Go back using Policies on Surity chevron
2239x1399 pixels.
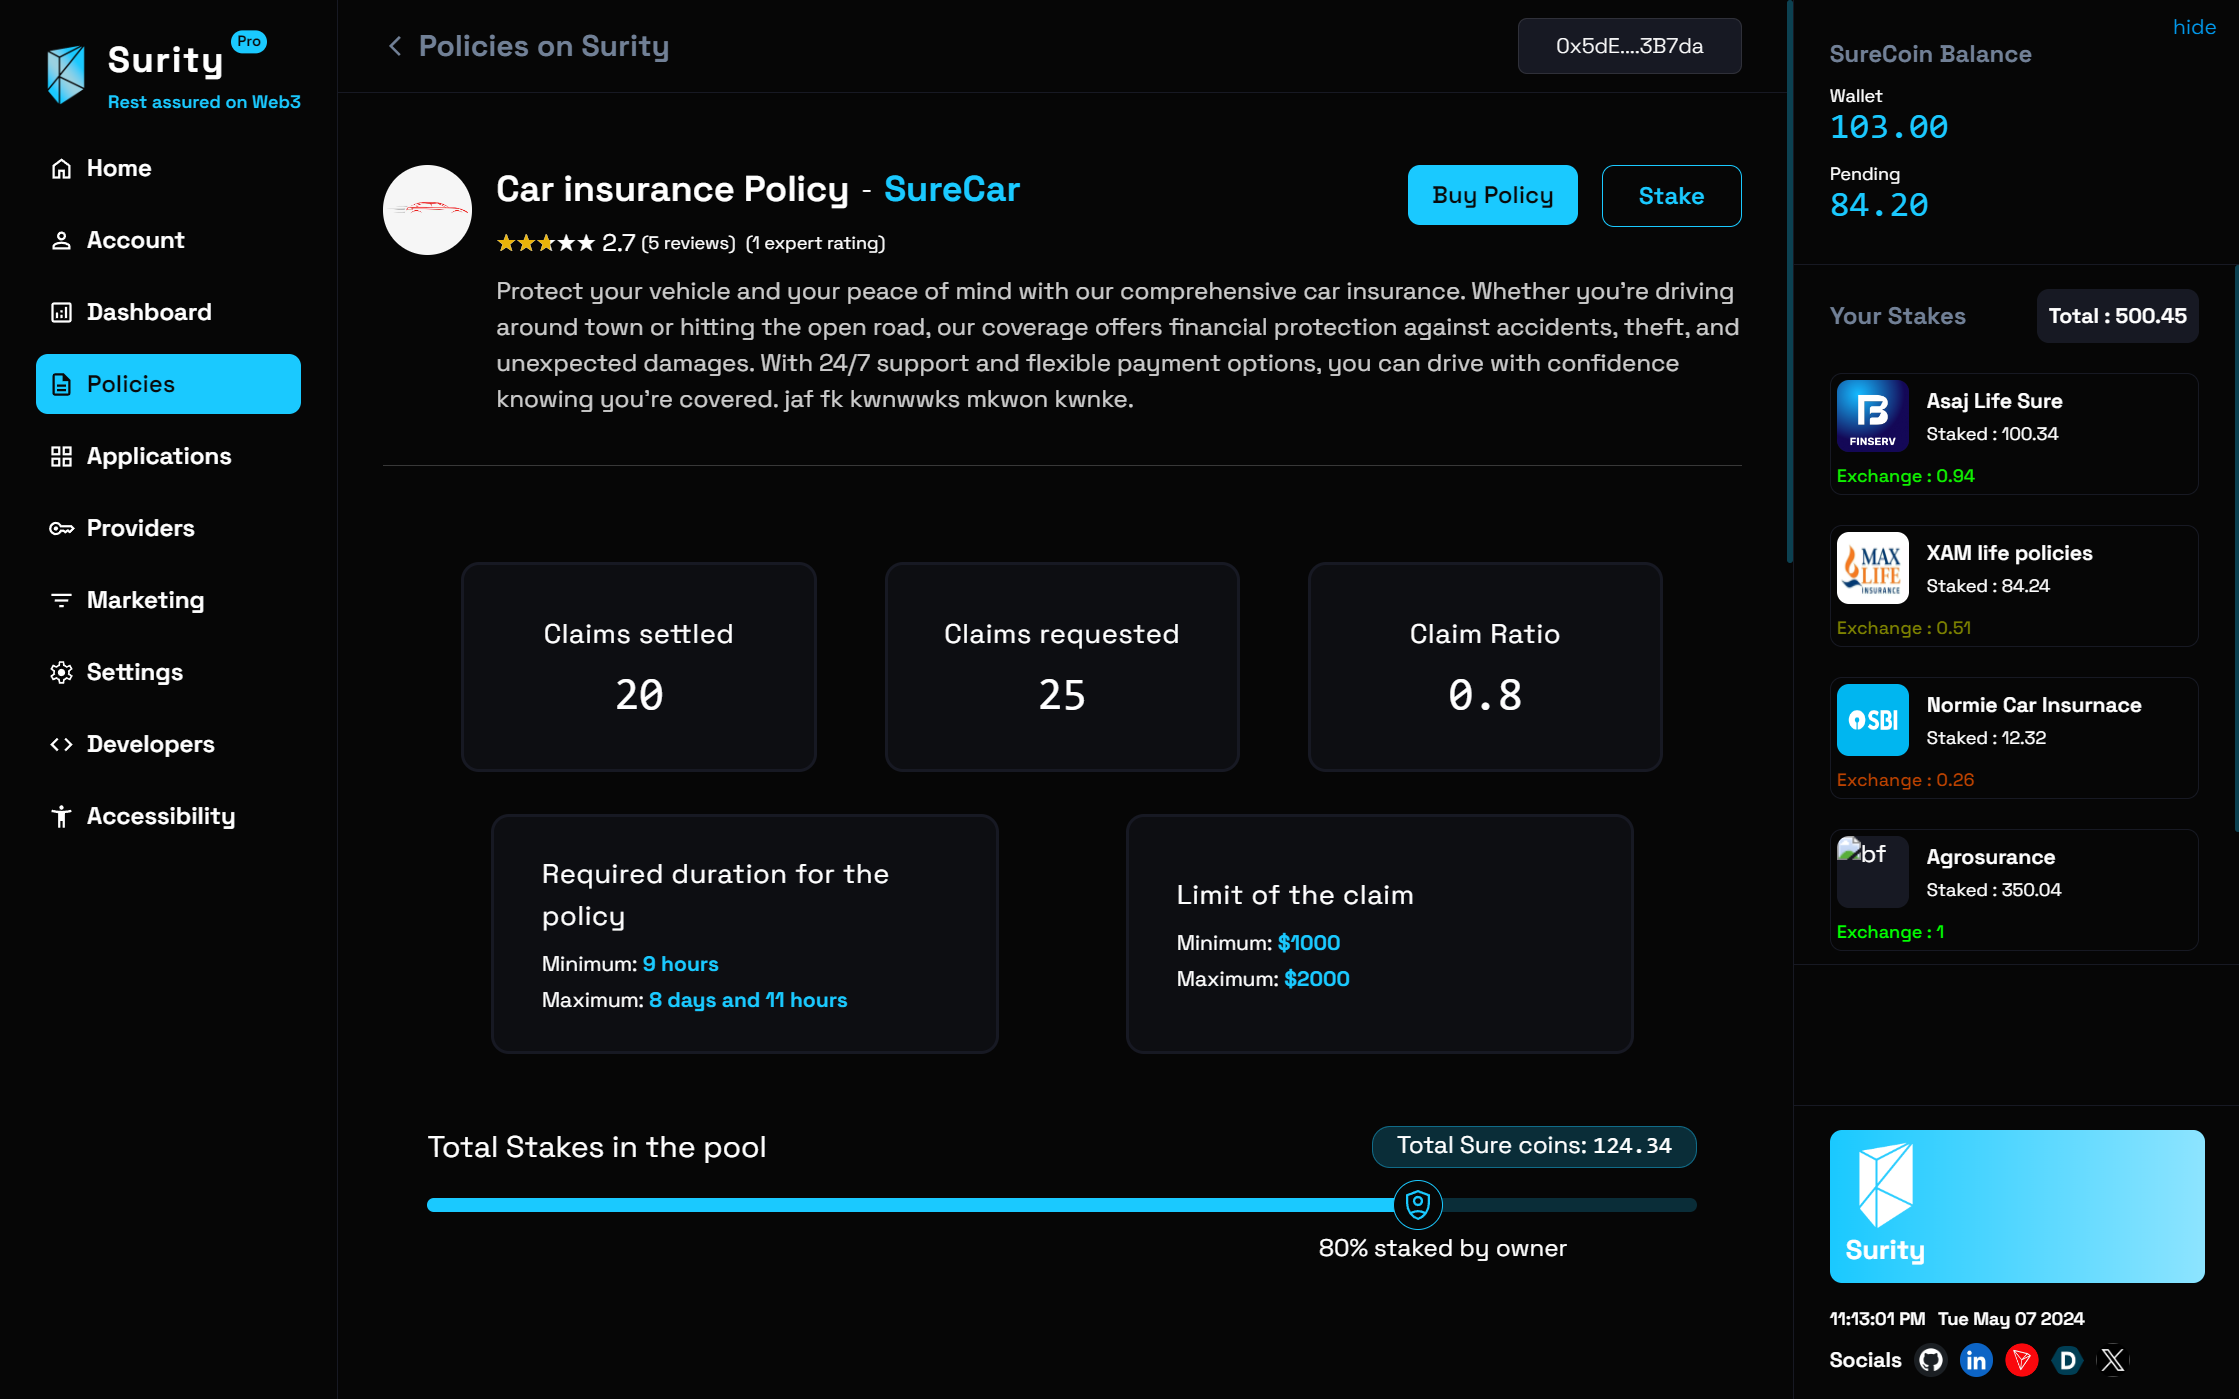point(395,46)
